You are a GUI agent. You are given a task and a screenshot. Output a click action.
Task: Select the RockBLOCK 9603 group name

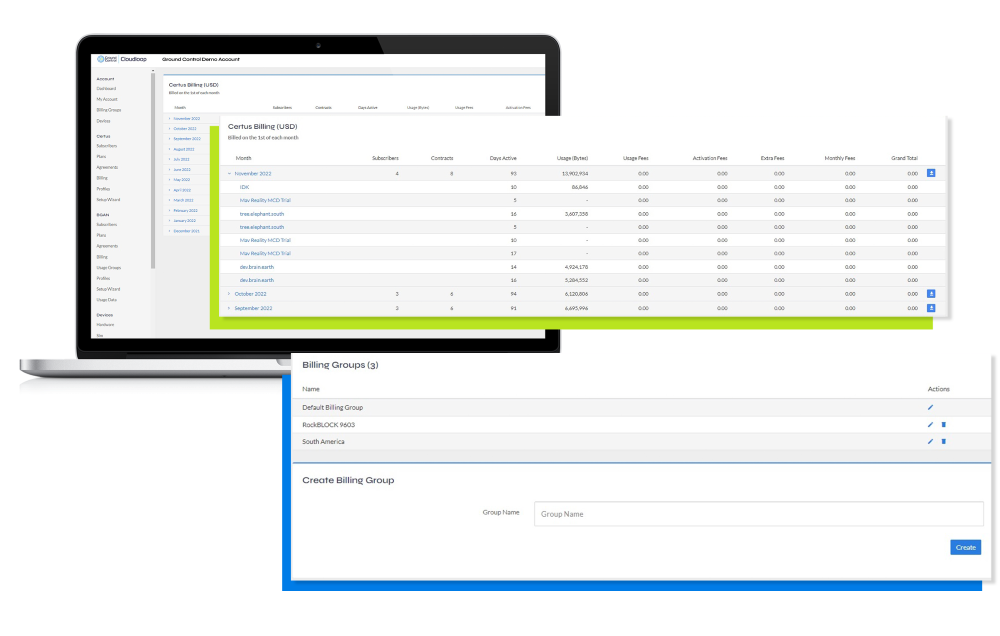[328, 425]
